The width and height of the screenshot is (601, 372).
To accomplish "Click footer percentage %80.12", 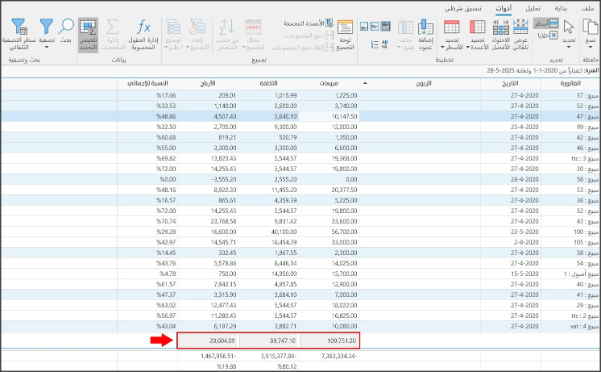I will coord(287,367).
